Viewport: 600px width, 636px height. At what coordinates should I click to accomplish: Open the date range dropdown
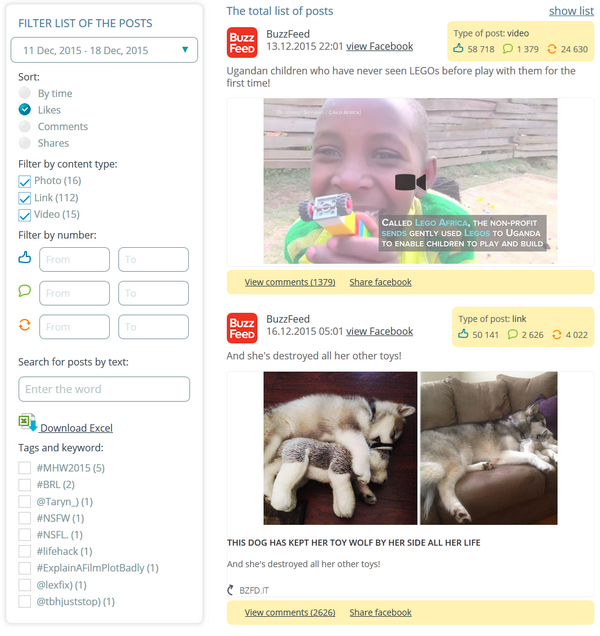click(104, 50)
